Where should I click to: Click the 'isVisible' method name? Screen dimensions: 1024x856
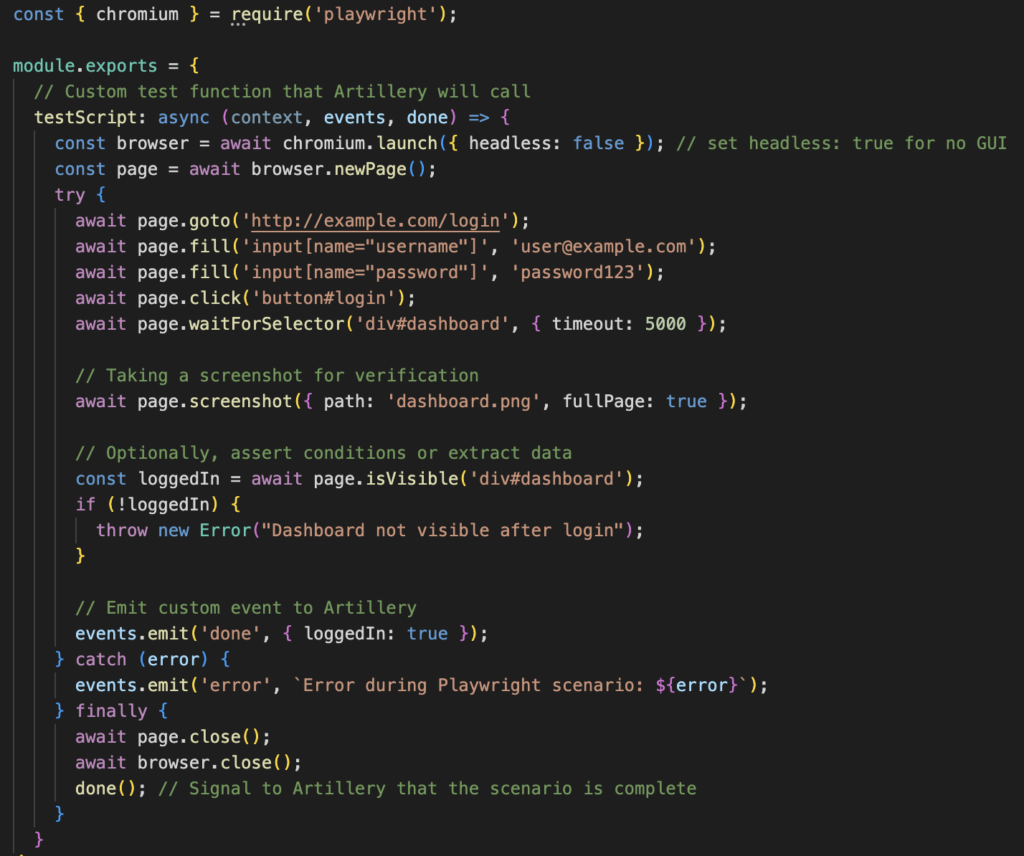412,479
